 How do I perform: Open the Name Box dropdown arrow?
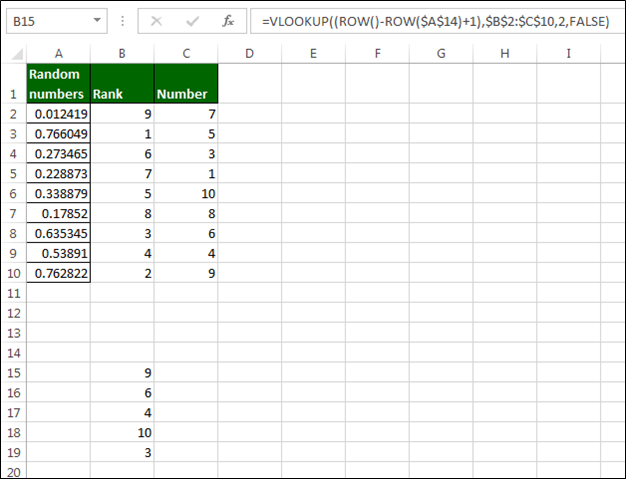tap(97, 20)
